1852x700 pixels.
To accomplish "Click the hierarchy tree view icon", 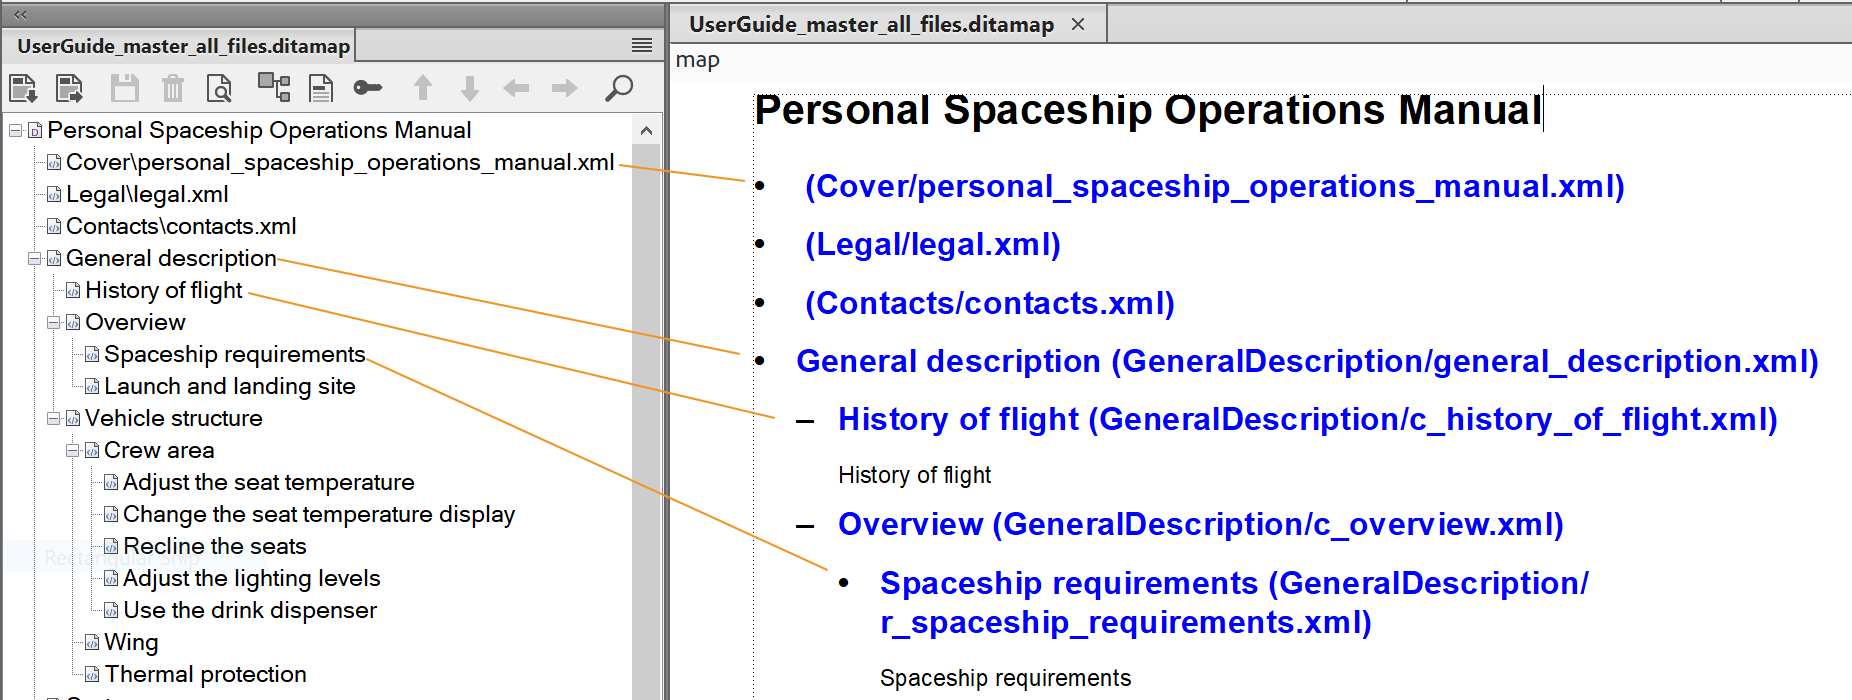I will [x=273, y=88].
